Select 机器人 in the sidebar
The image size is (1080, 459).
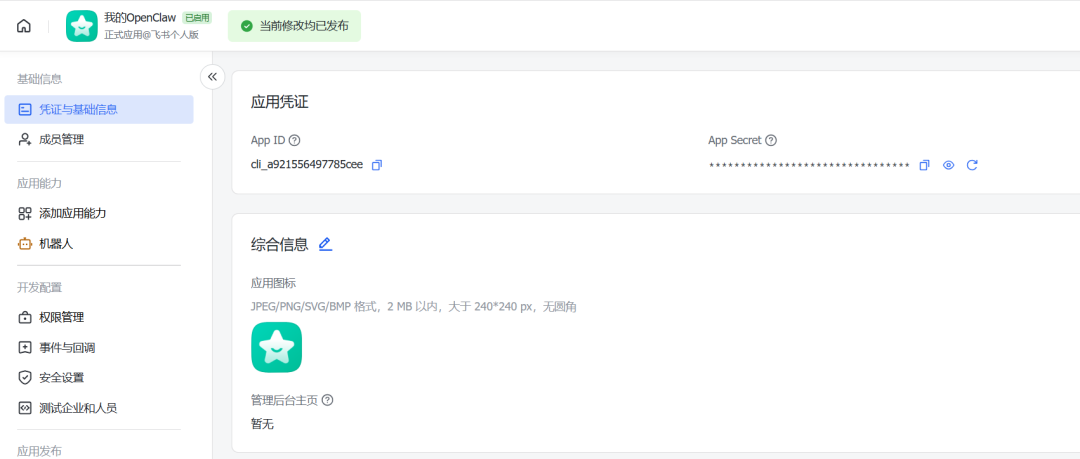point(56,243)
